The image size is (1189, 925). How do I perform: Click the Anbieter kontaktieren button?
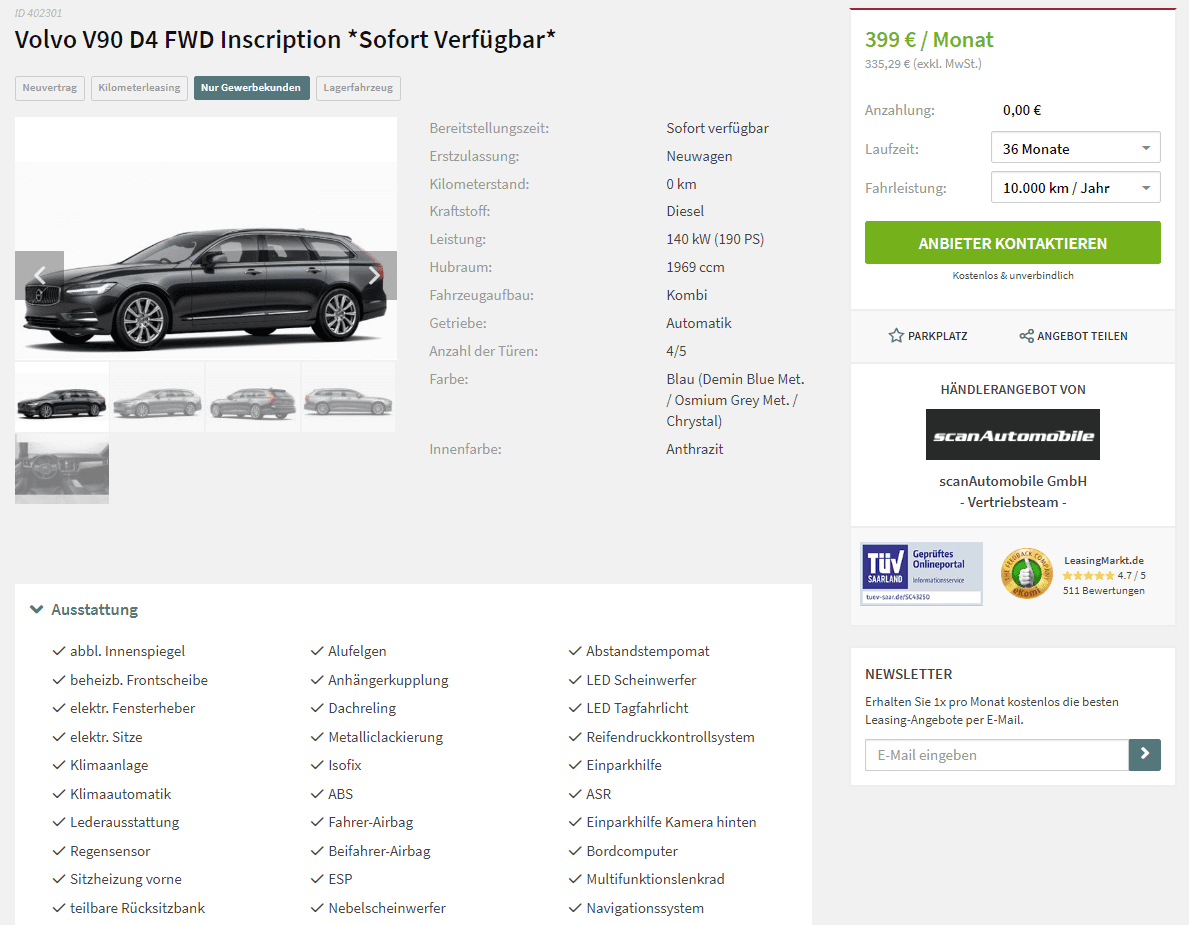tap(1012, 243)
